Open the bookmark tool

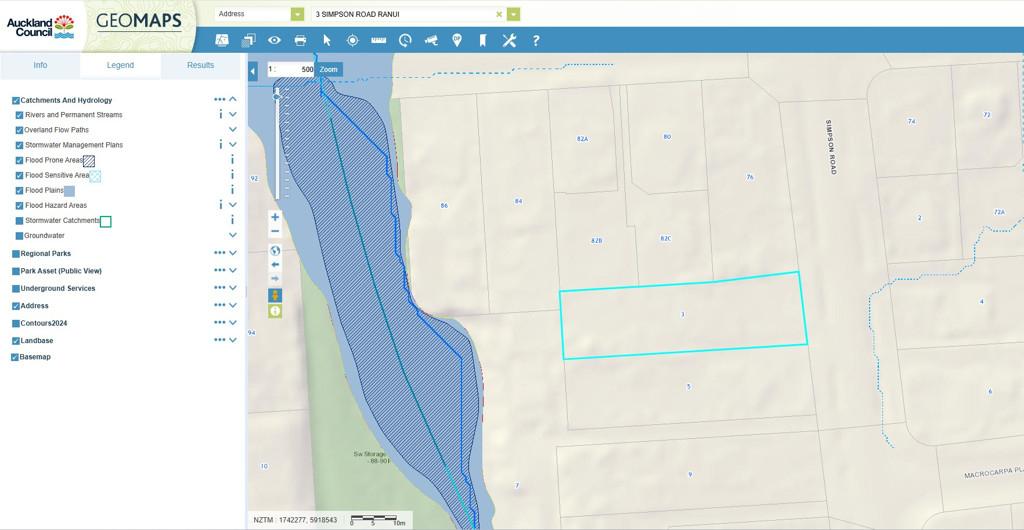(x=482, y=40)
